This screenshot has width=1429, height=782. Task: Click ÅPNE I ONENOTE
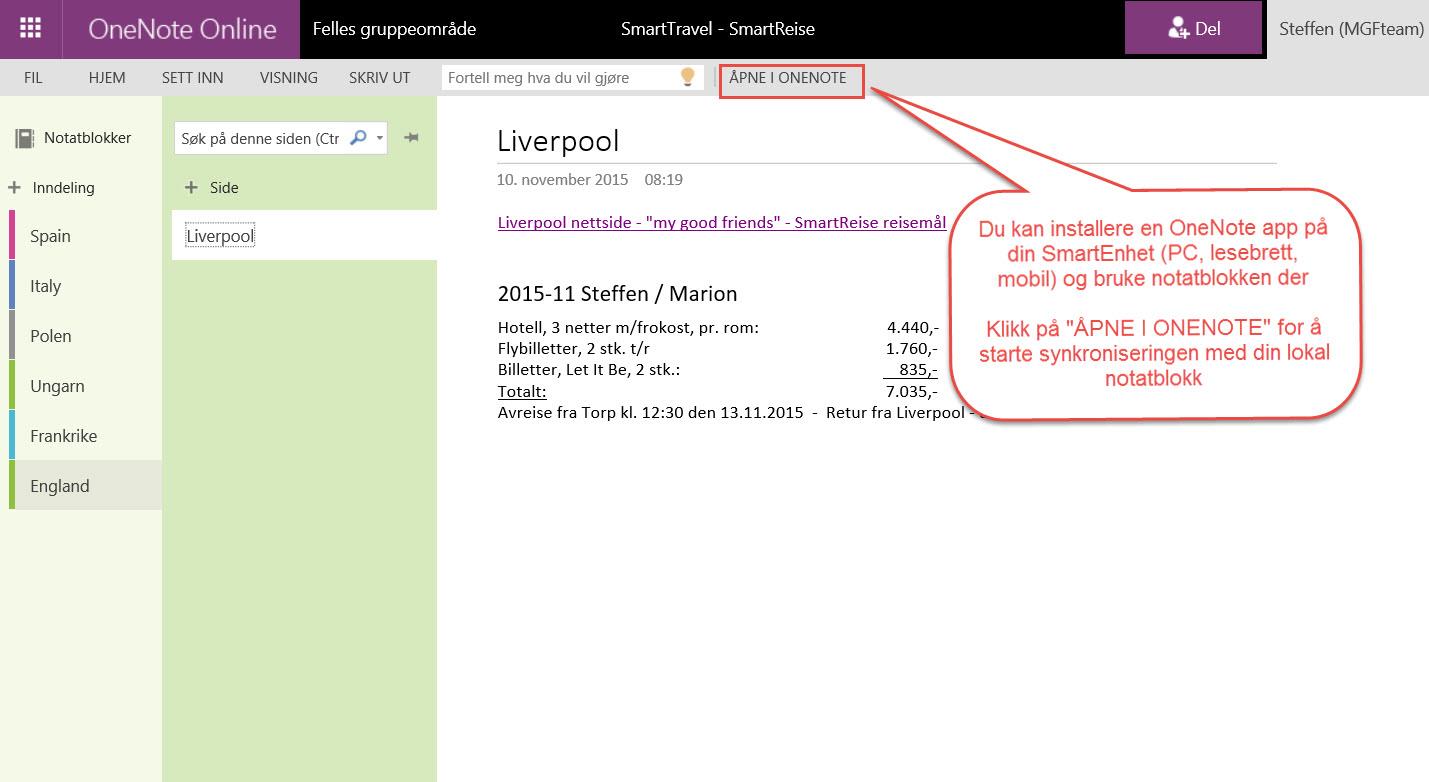(788, 77)
